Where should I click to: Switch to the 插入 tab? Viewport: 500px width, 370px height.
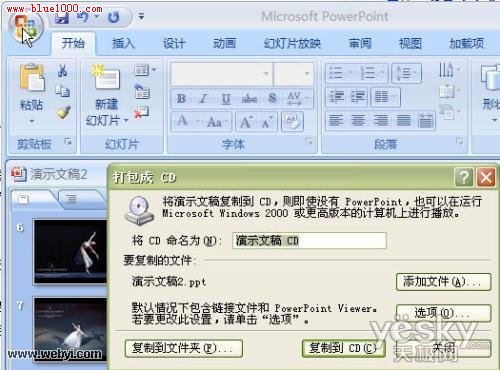(123, 43)
